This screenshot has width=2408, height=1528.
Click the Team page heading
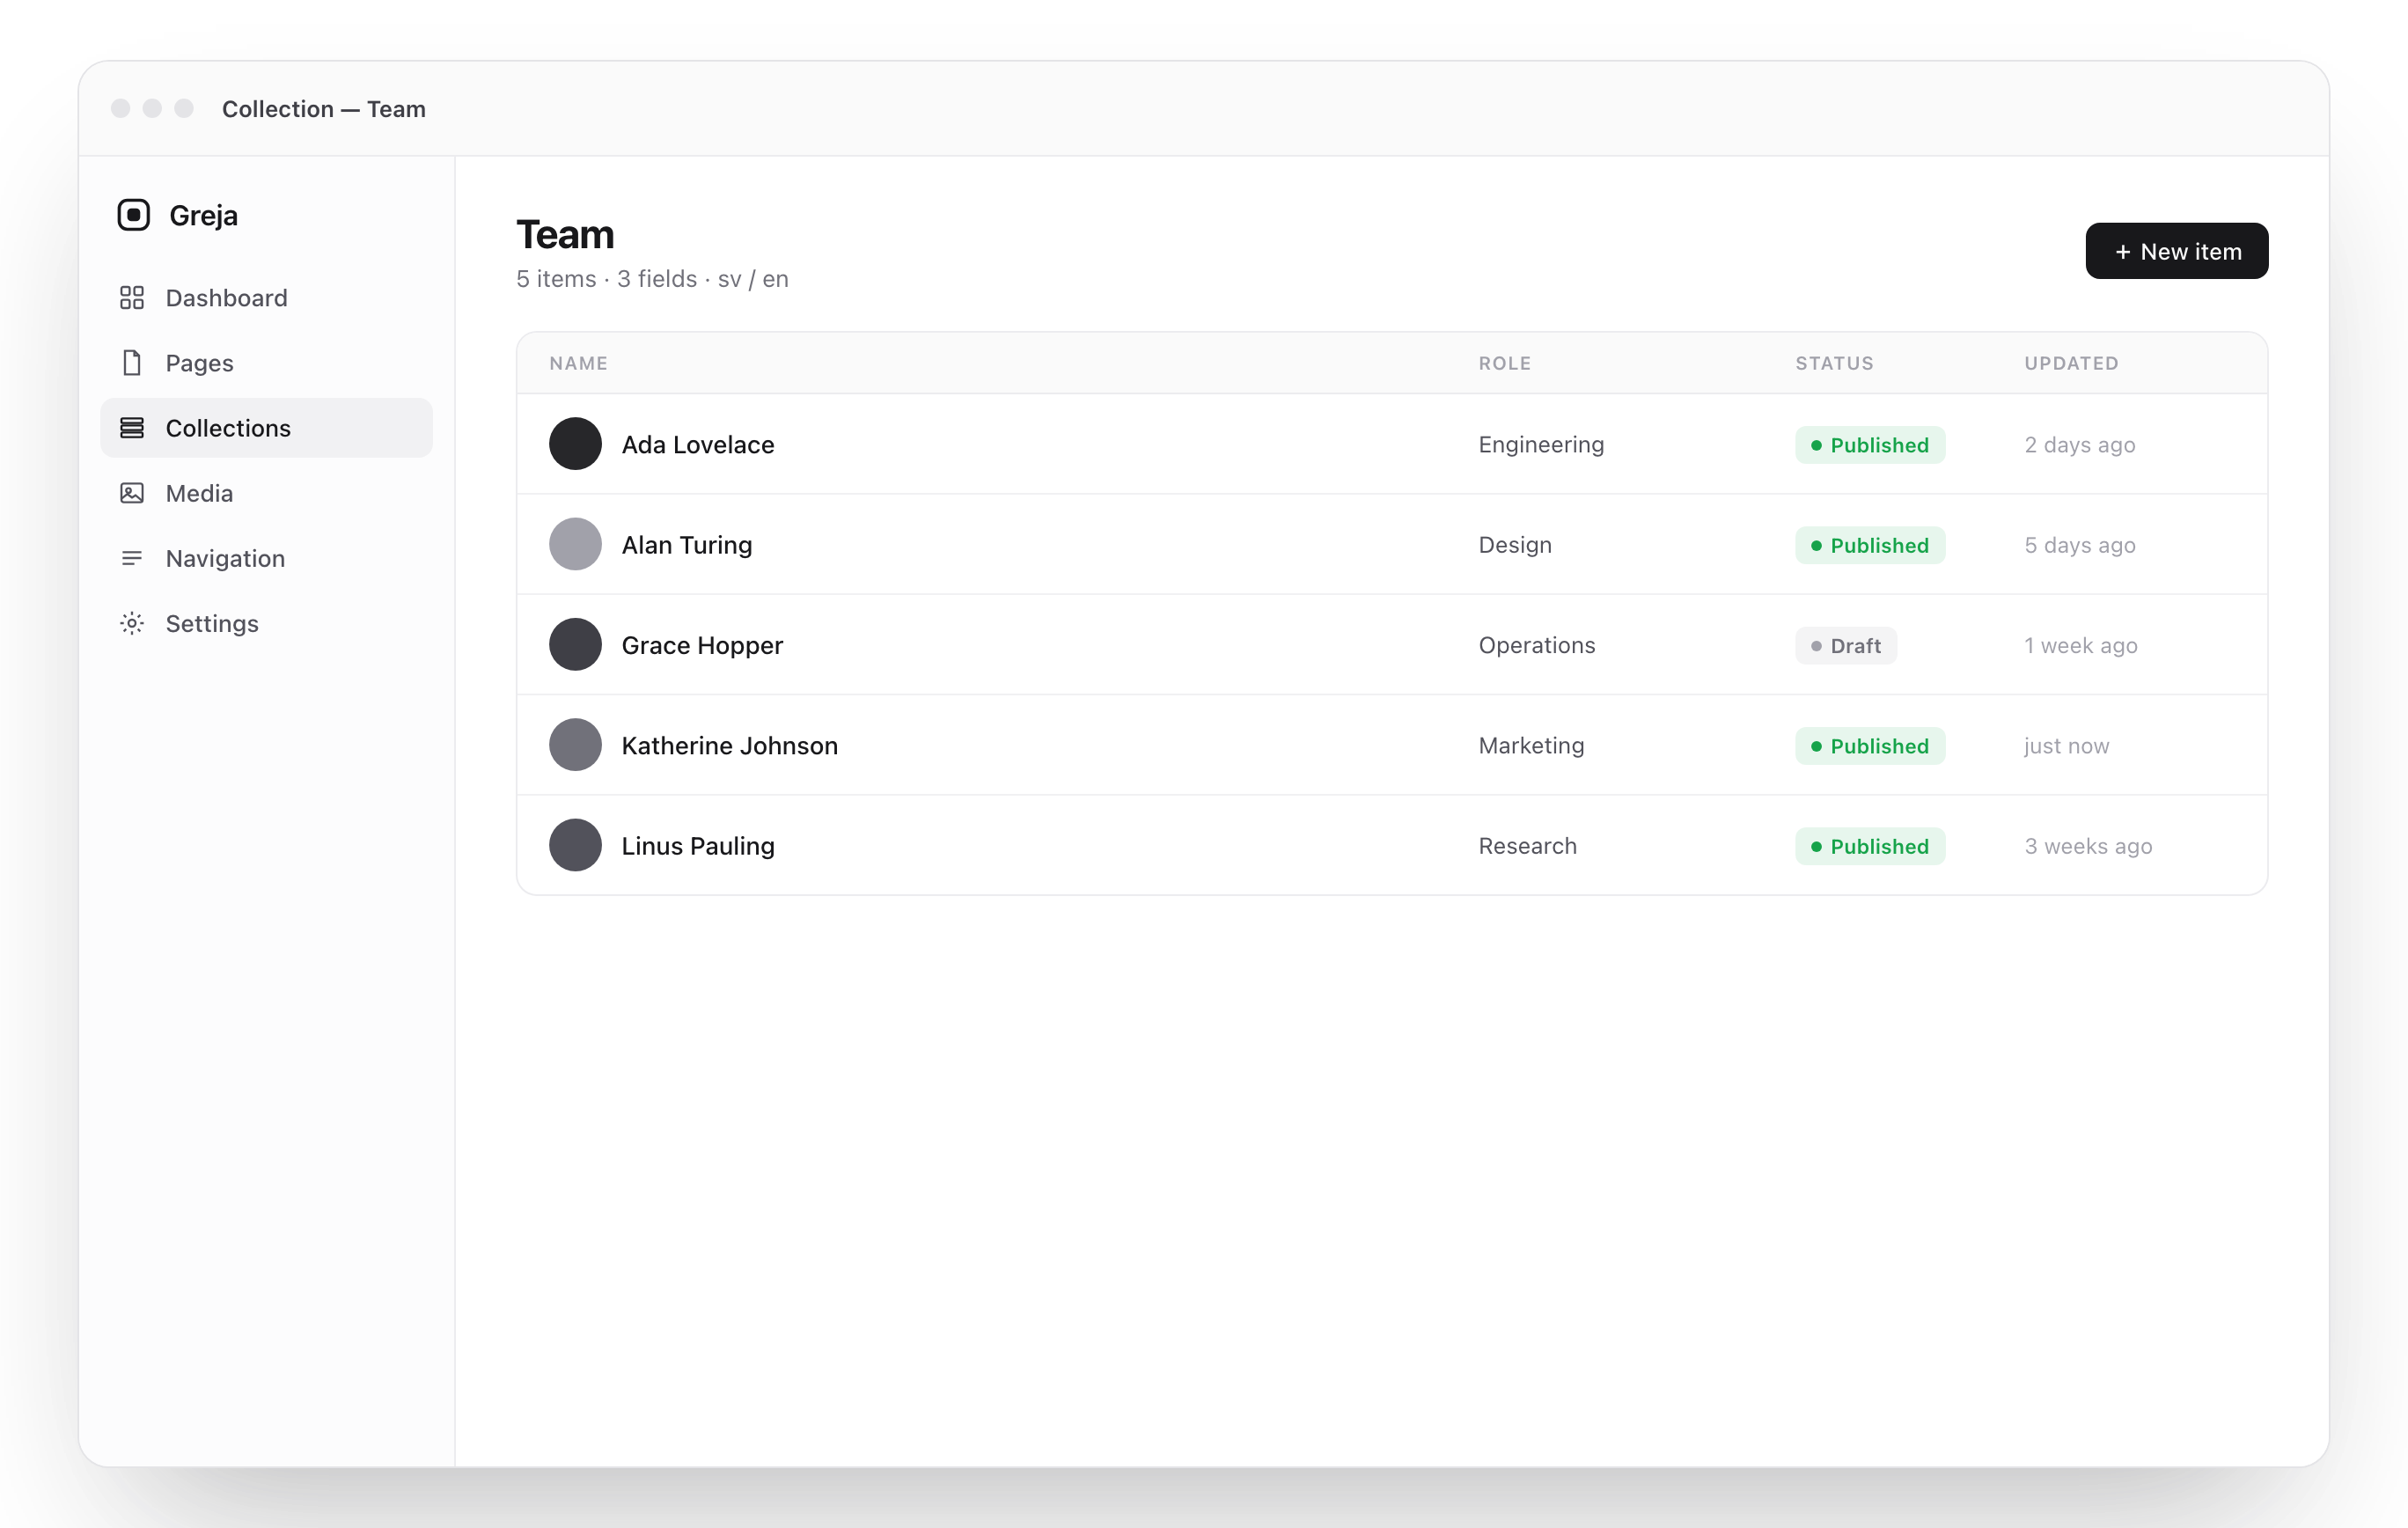565,235
